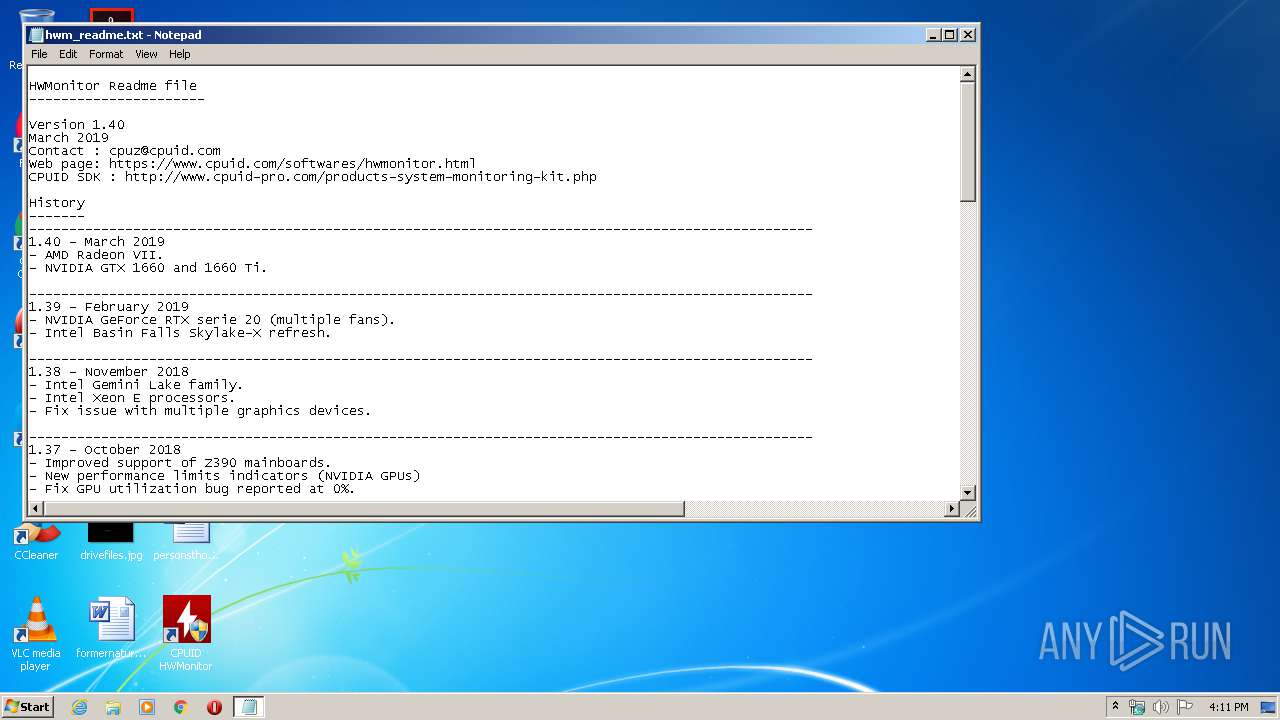Click the '1.39 - February 2019' entry
Image resolution: width=1280 pixels, height=720 pixels.
(109, 307)
